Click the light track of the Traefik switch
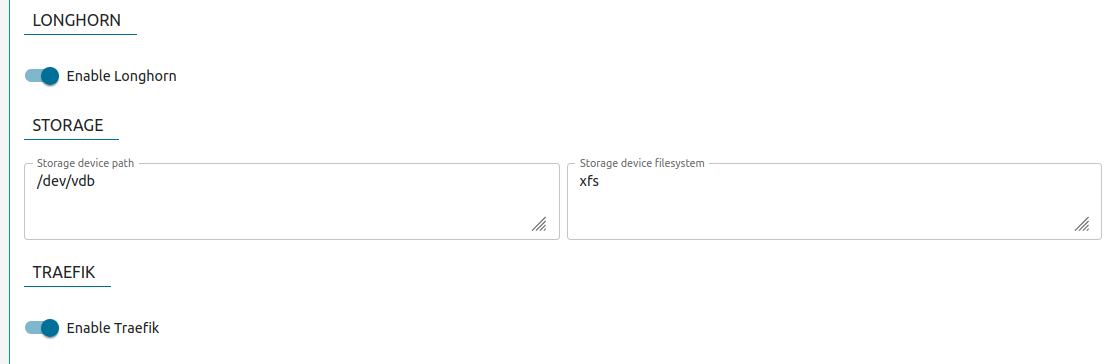 click(x=32, y=328)
